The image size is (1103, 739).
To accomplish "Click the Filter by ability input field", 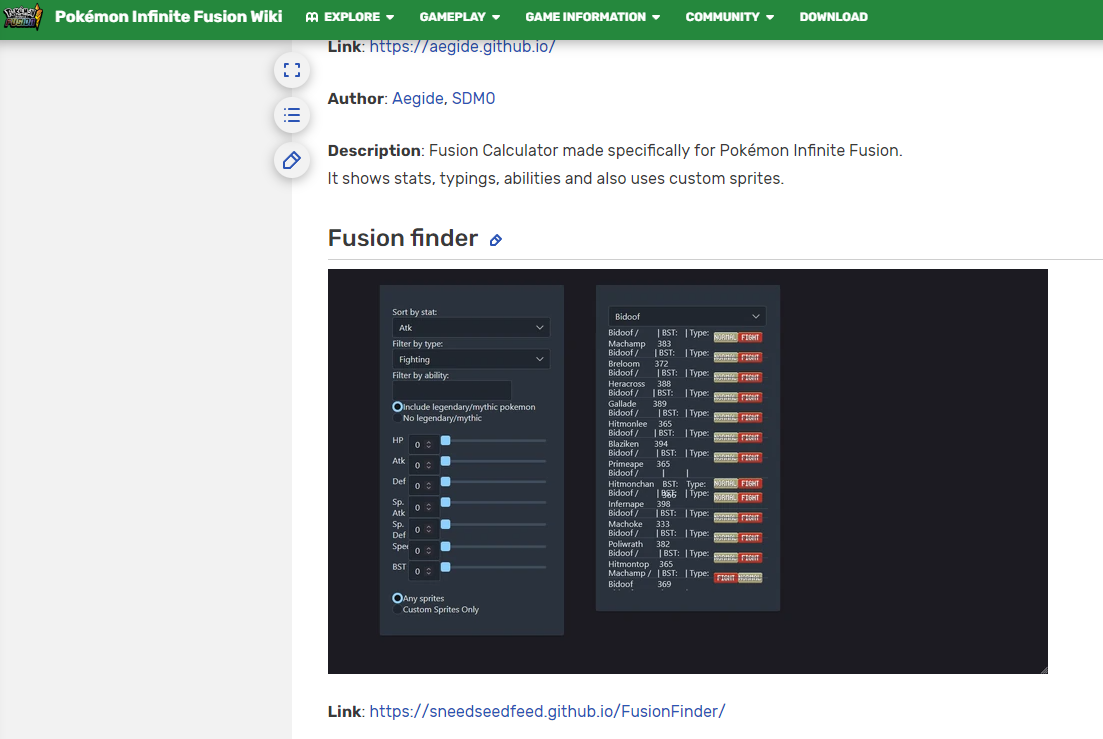I will 452,390.
